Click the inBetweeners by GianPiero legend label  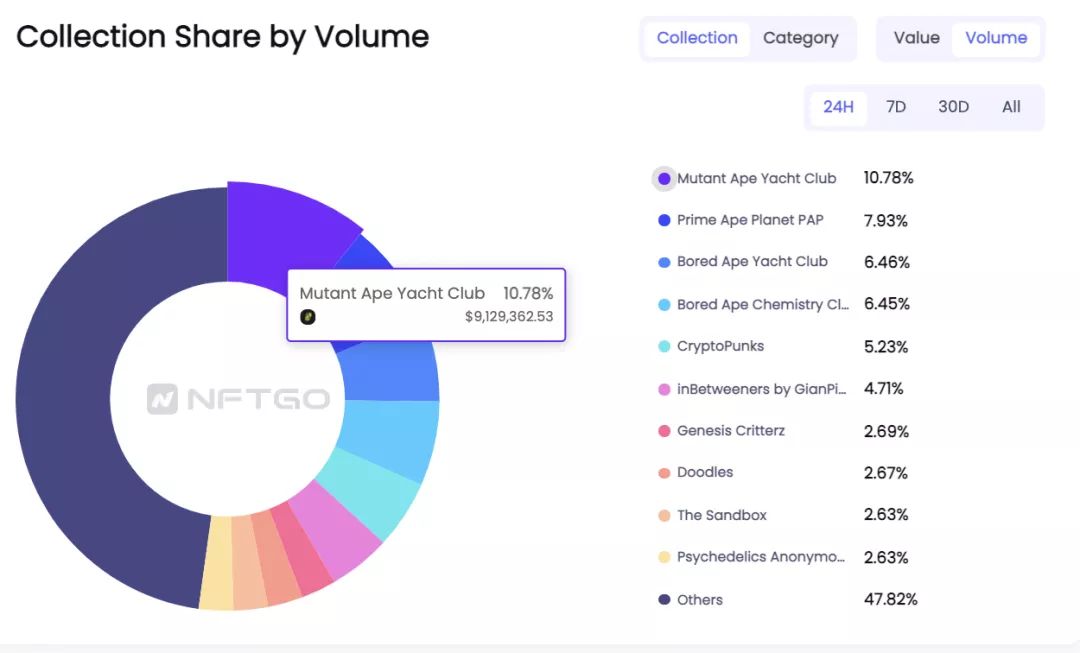coord(761,388)
